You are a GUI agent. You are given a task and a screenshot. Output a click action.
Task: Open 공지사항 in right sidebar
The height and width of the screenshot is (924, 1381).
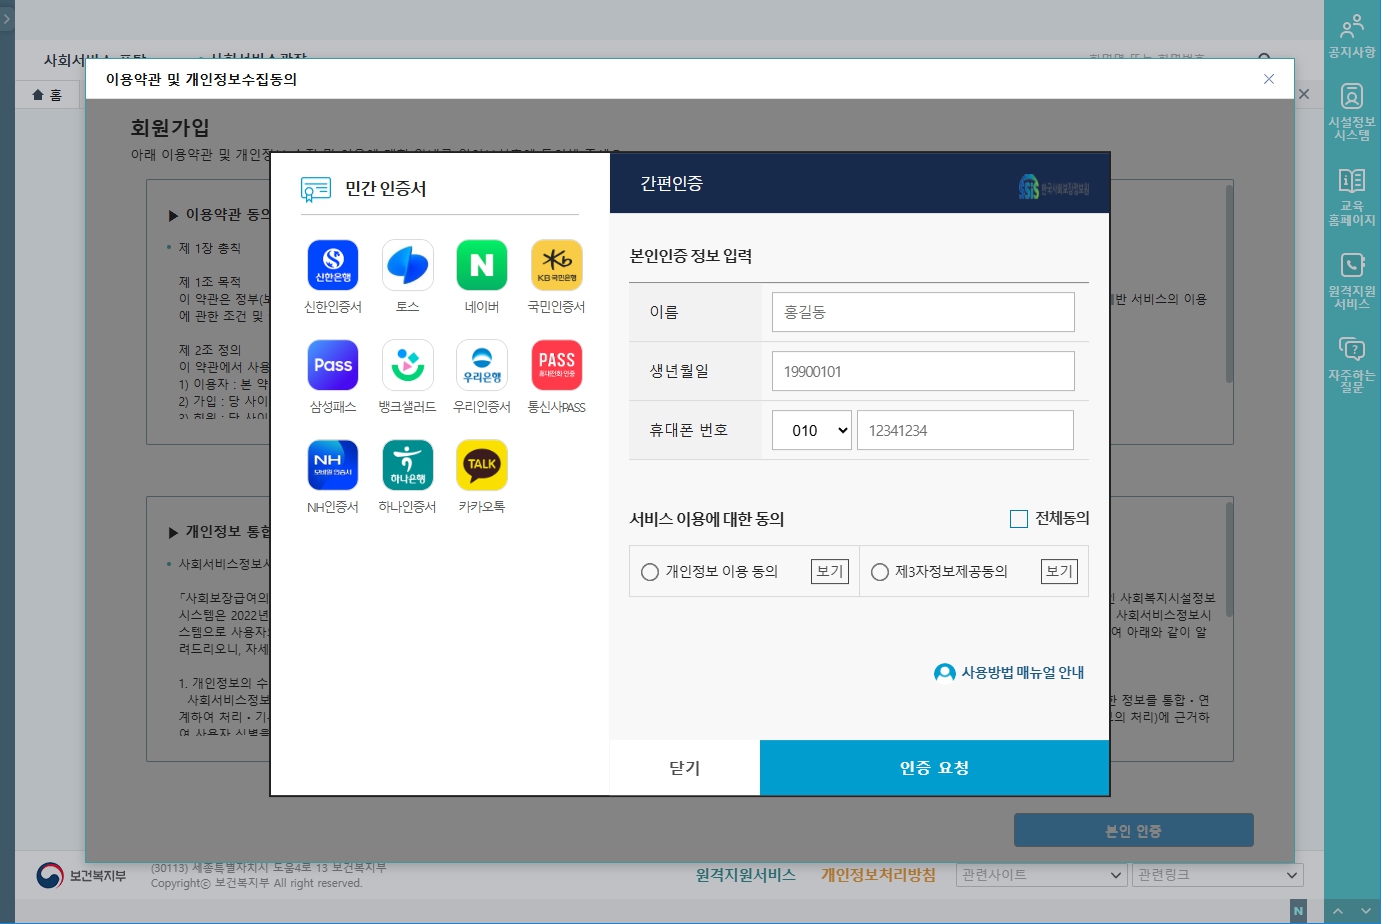[1352, 35]
